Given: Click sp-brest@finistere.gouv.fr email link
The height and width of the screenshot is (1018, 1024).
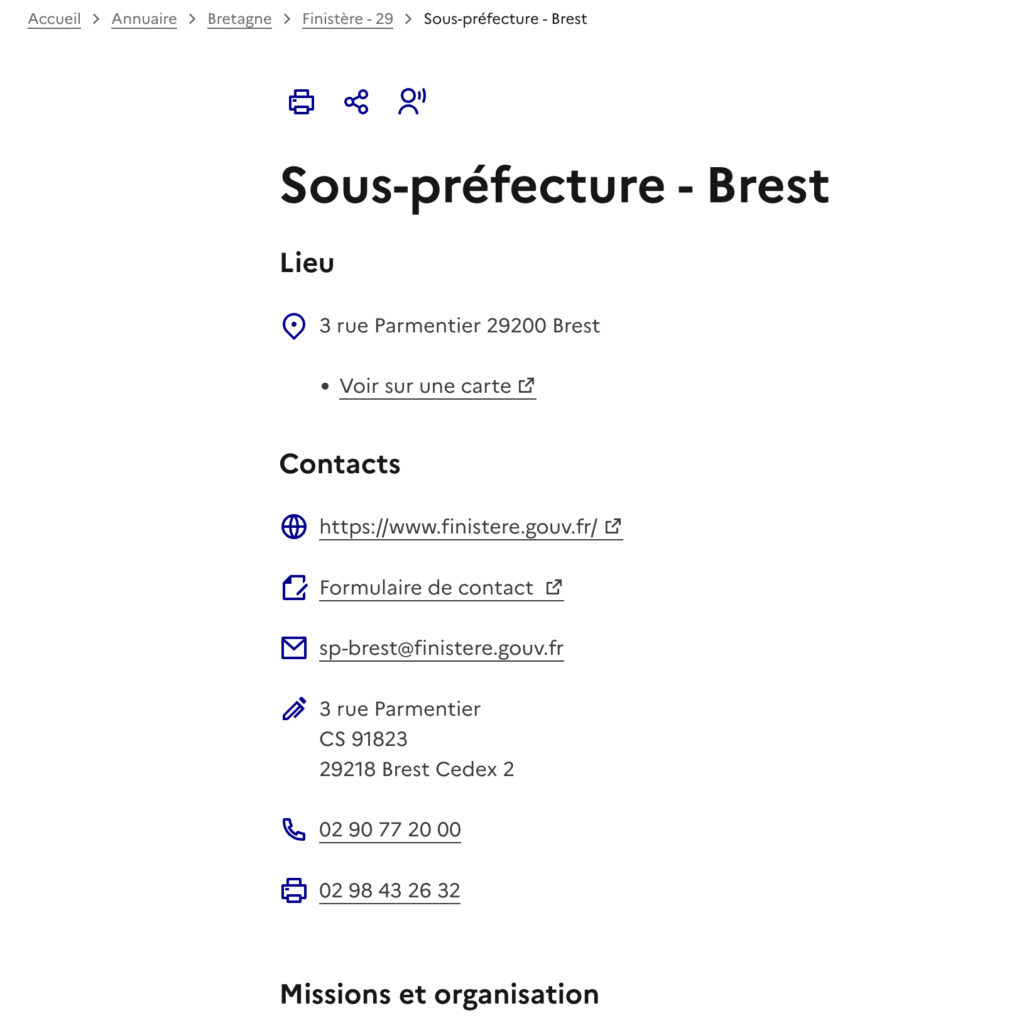Looking at the screenshot, I should [441, 648].
